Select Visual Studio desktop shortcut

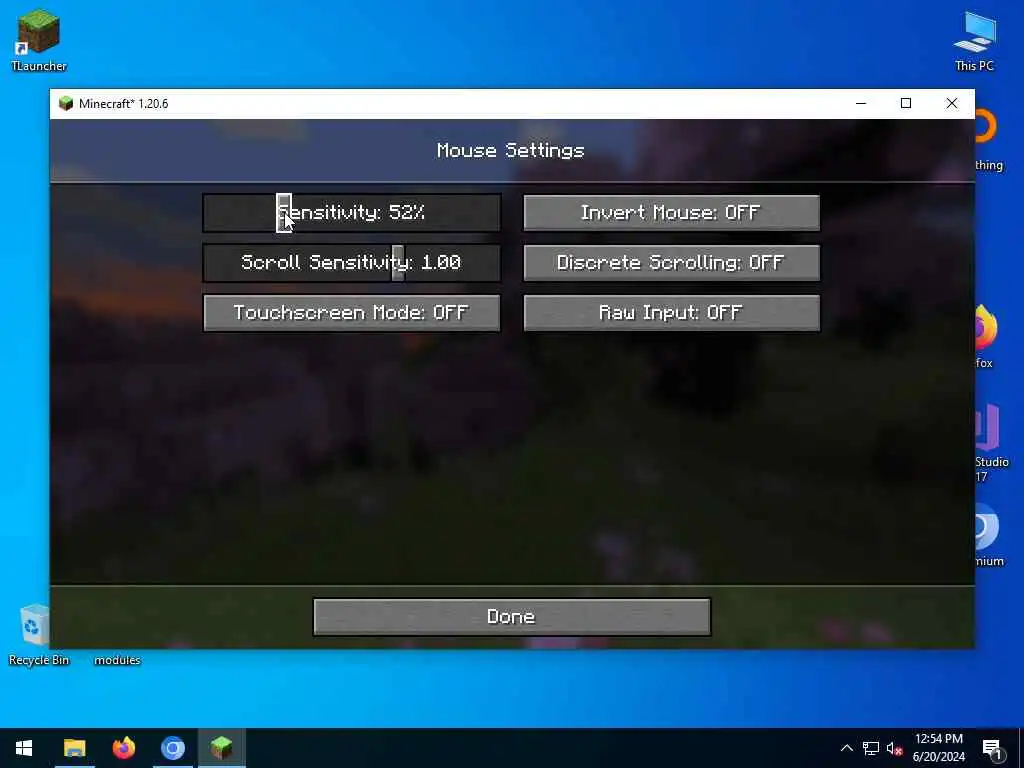991,444
